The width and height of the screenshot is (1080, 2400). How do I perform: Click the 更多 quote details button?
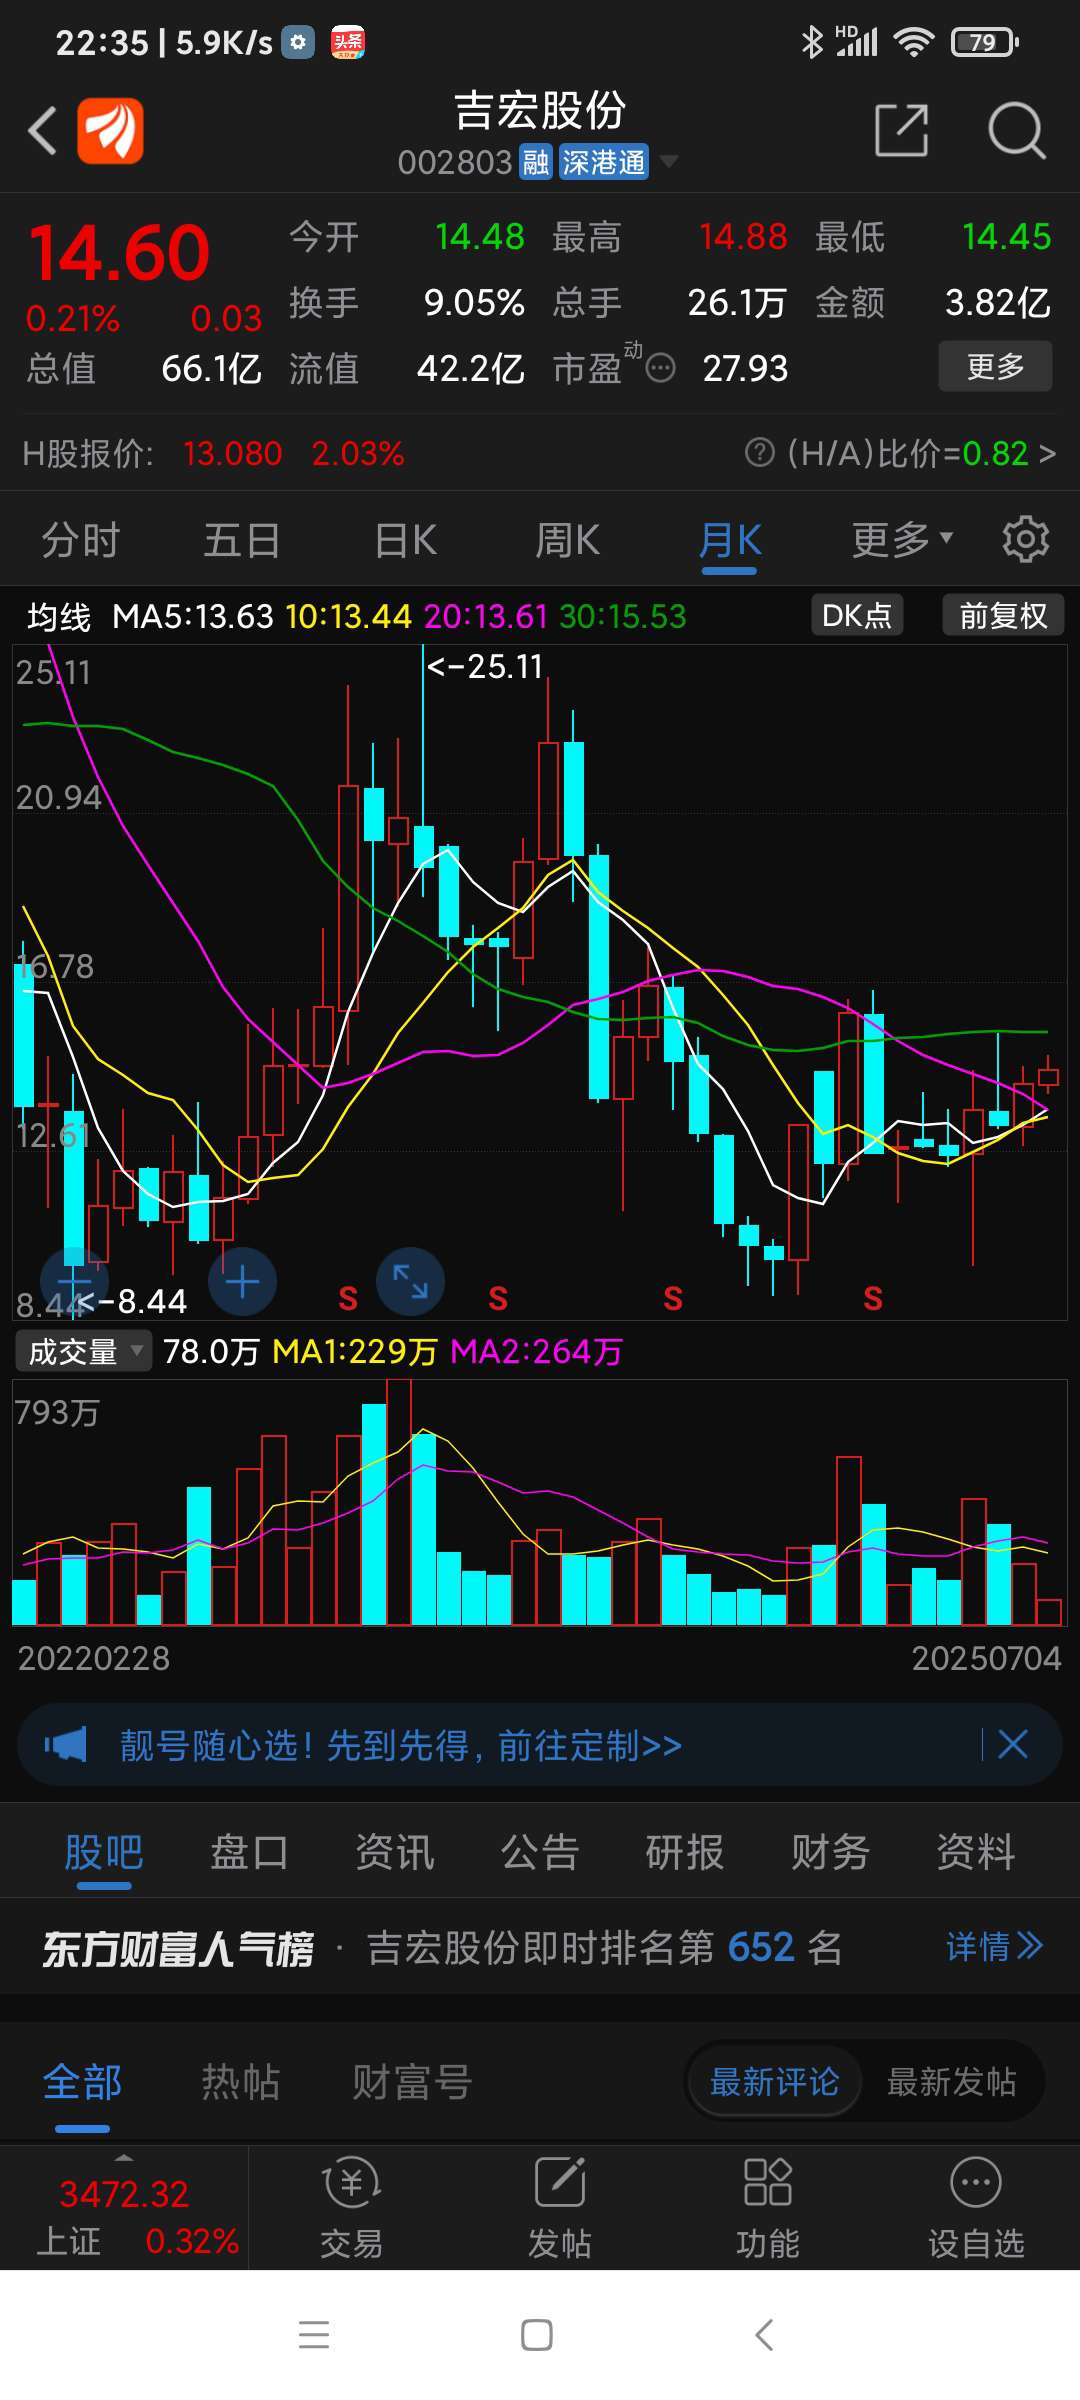995,366
